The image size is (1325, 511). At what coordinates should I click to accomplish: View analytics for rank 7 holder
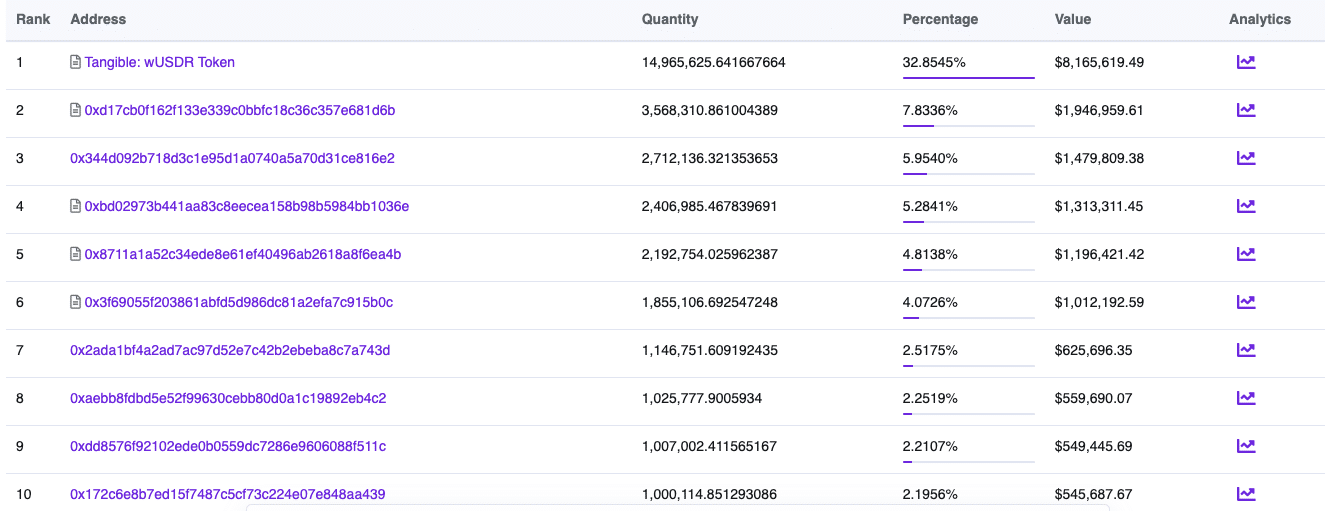1245,350
